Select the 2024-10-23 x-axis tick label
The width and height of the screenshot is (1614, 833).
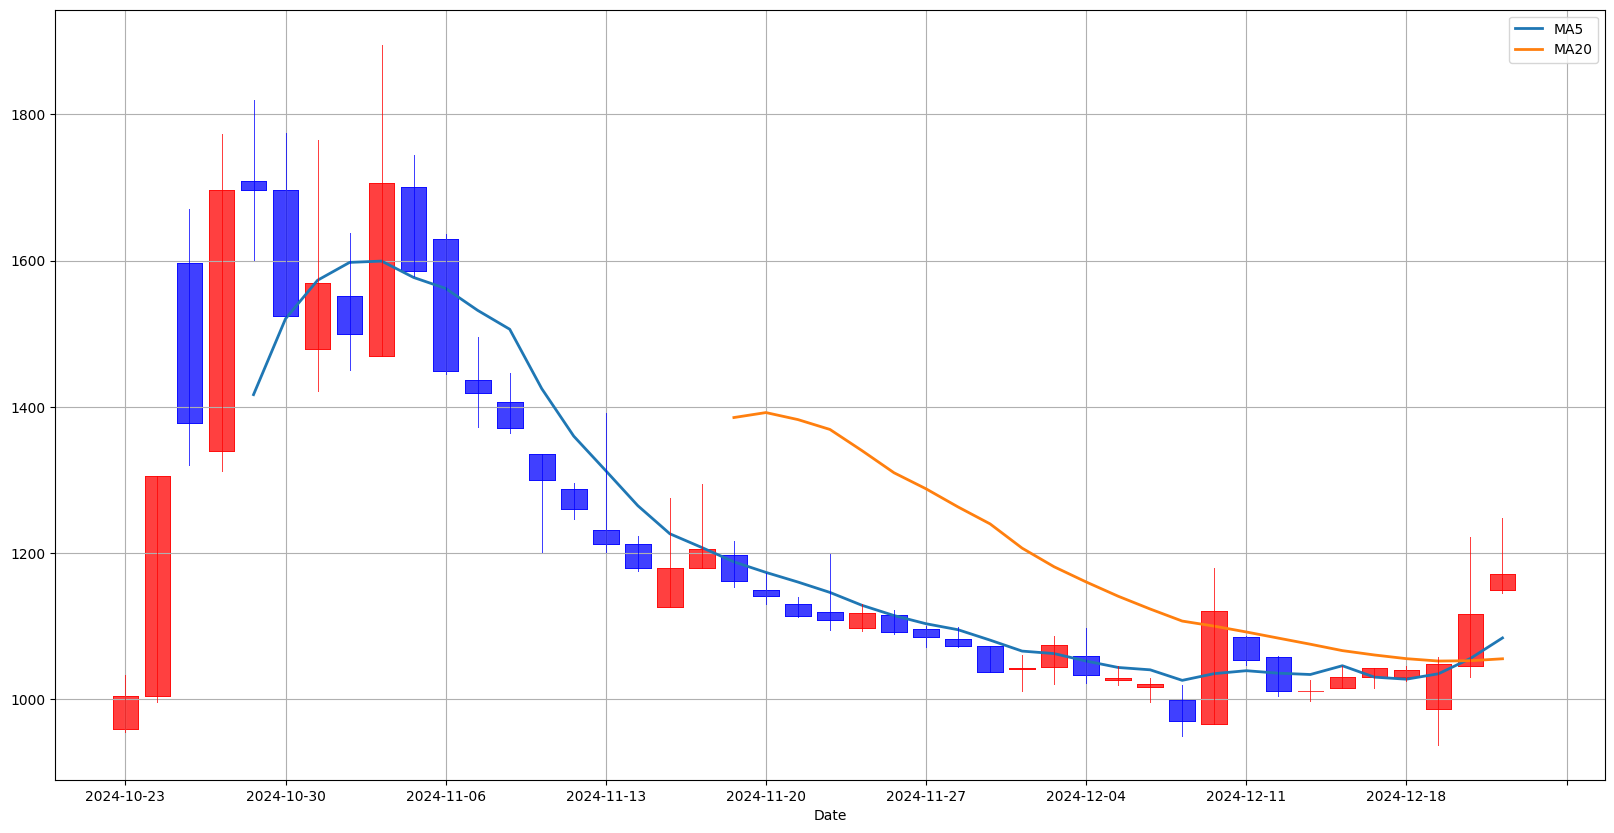pyautogui.click(x=125, y=796)
